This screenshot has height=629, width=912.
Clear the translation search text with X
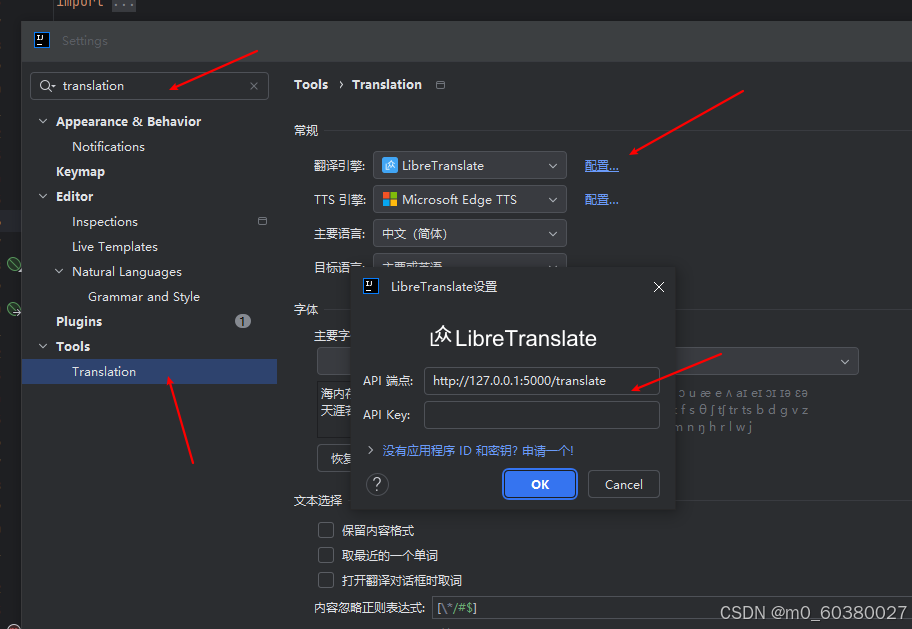point(254,86)
